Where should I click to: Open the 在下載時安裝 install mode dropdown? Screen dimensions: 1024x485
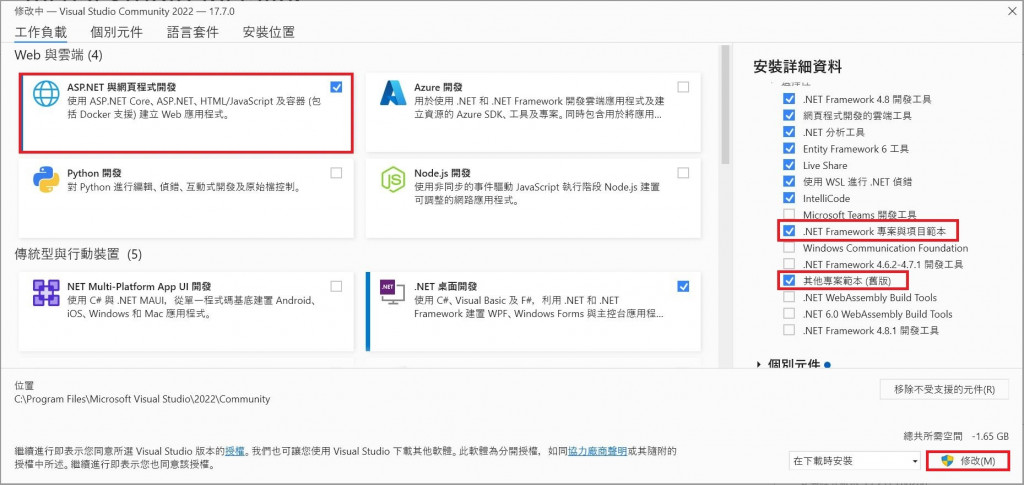(x=856, y=461)
